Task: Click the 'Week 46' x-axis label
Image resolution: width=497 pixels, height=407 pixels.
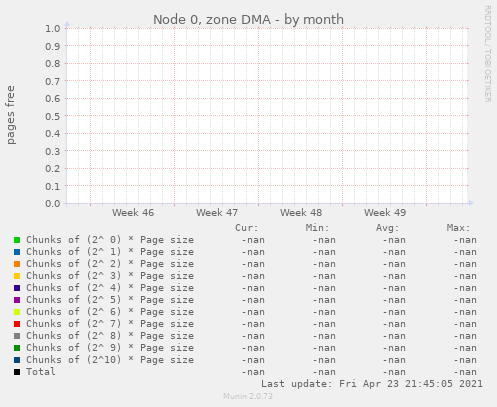Action: 133,213
